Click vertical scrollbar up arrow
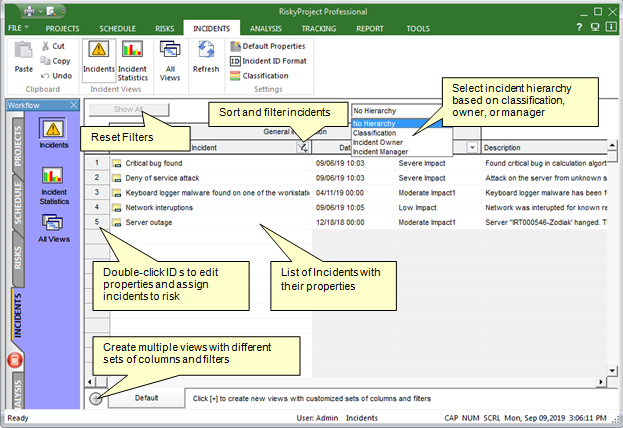Screen dimensions: 623x428 (612, 145)
